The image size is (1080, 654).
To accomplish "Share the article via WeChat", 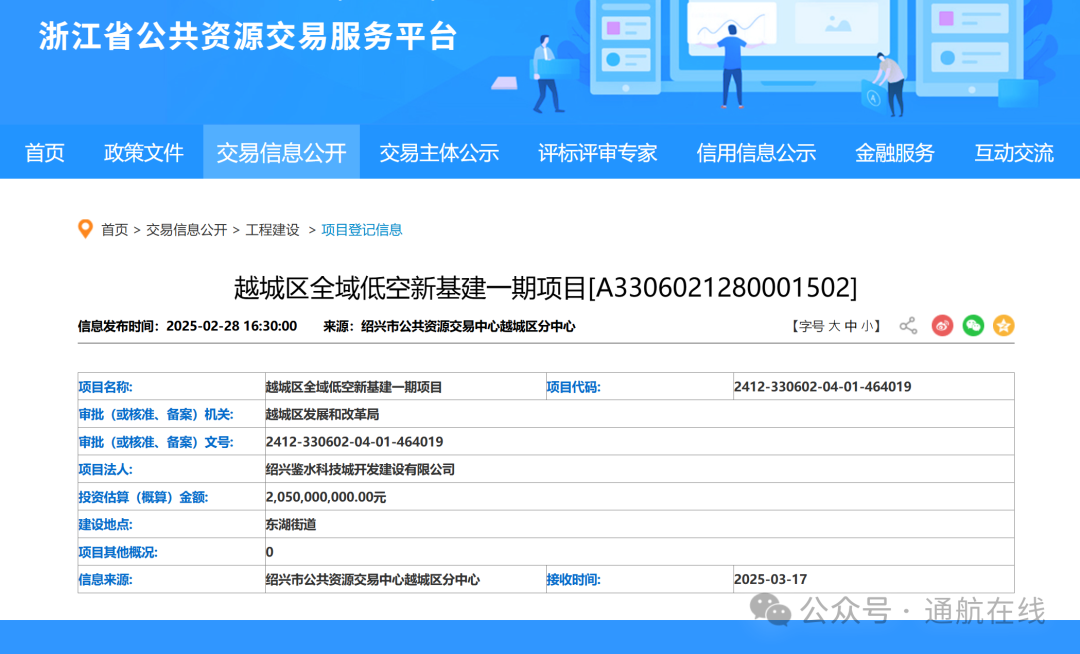I will pyautogui.click(x=973, y=325).
